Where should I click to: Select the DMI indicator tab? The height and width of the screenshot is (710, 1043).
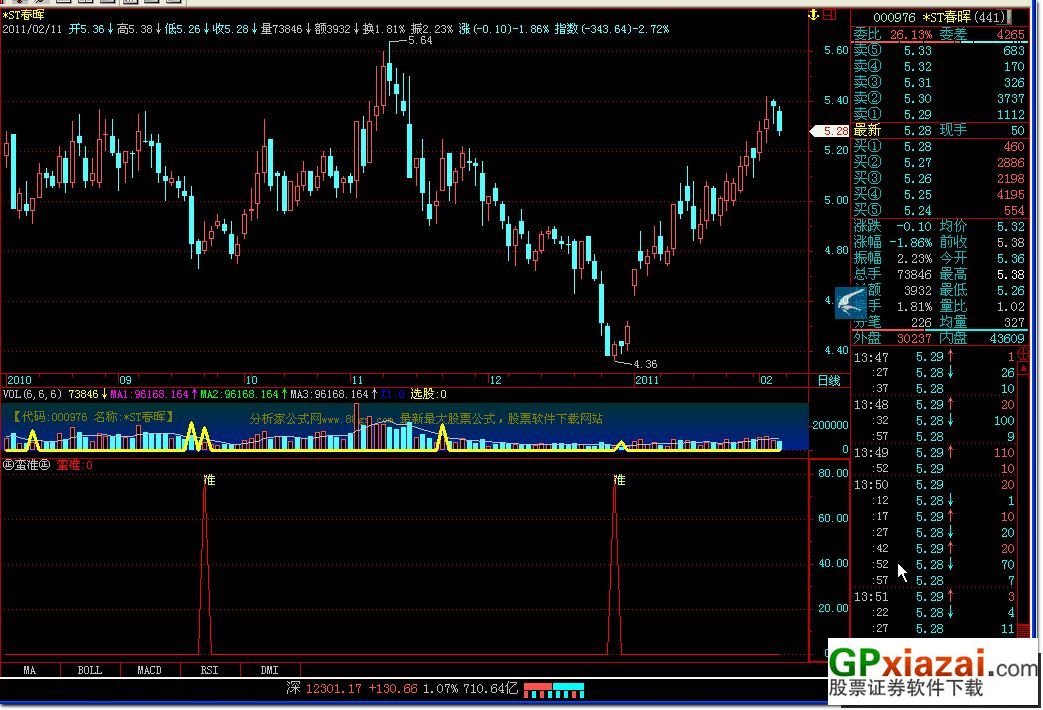coord(269,670)
